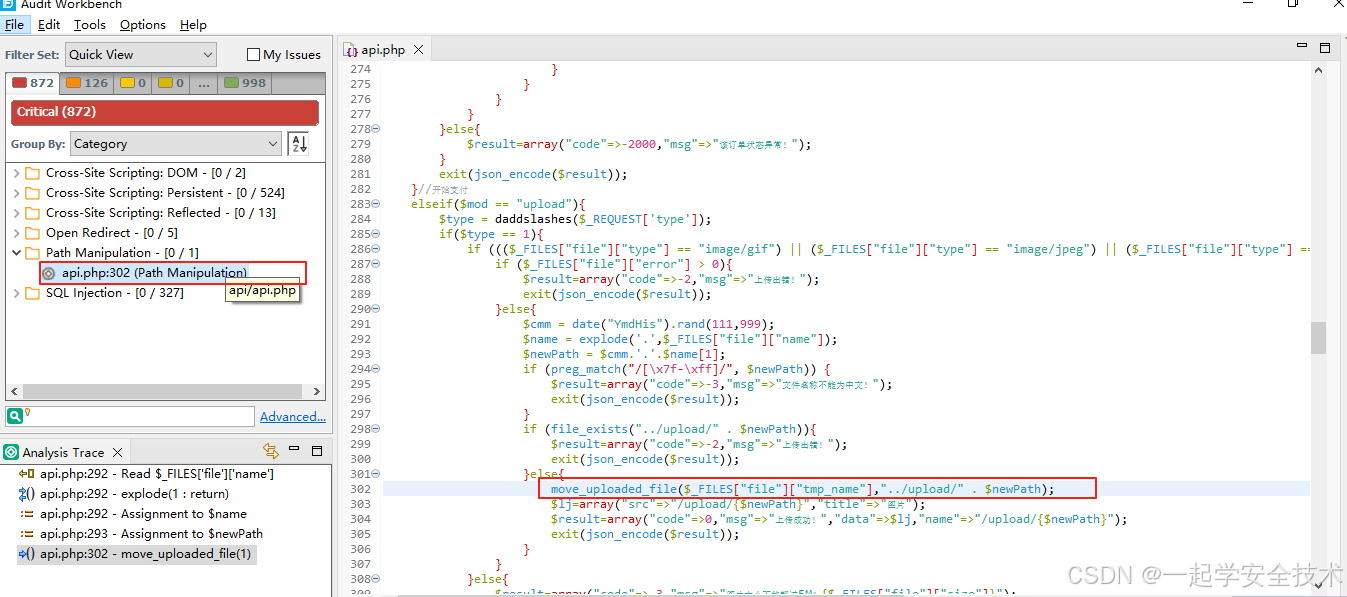
Task: Select Cross-Site Scripting: Persistent - [0 / 524] row
Action: click(165, 193)
